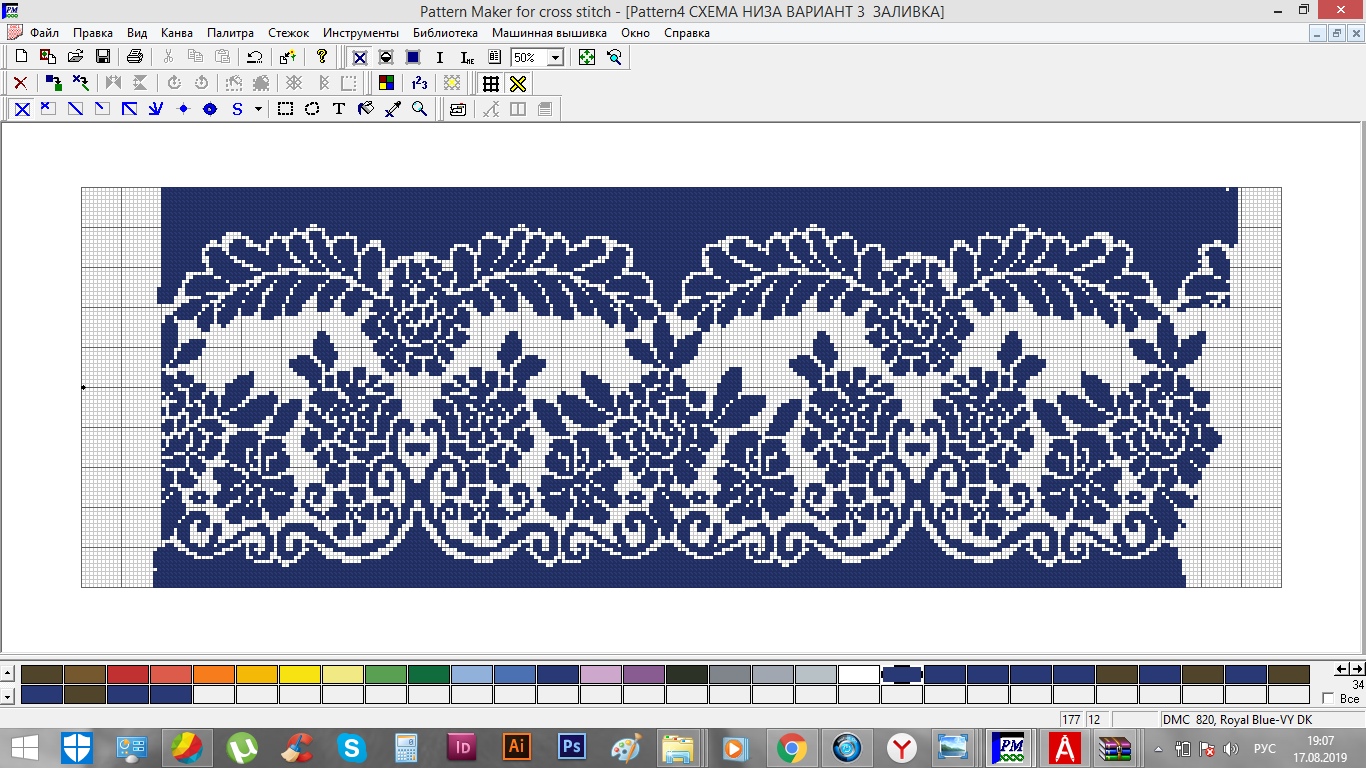This screenshot has width=1366, height=768.
Task: Toggle the grid display button
Action: tap(490, 83)
